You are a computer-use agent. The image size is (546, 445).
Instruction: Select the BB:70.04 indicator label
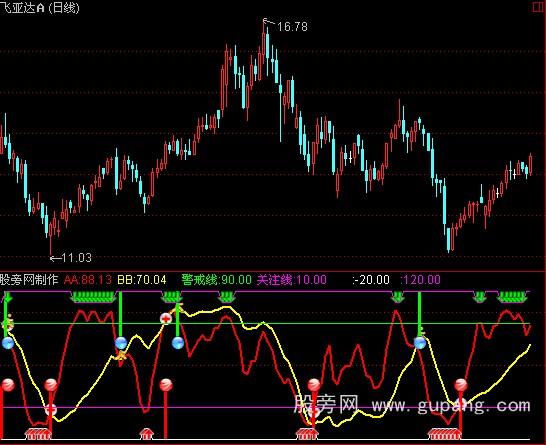click(142, 280)
